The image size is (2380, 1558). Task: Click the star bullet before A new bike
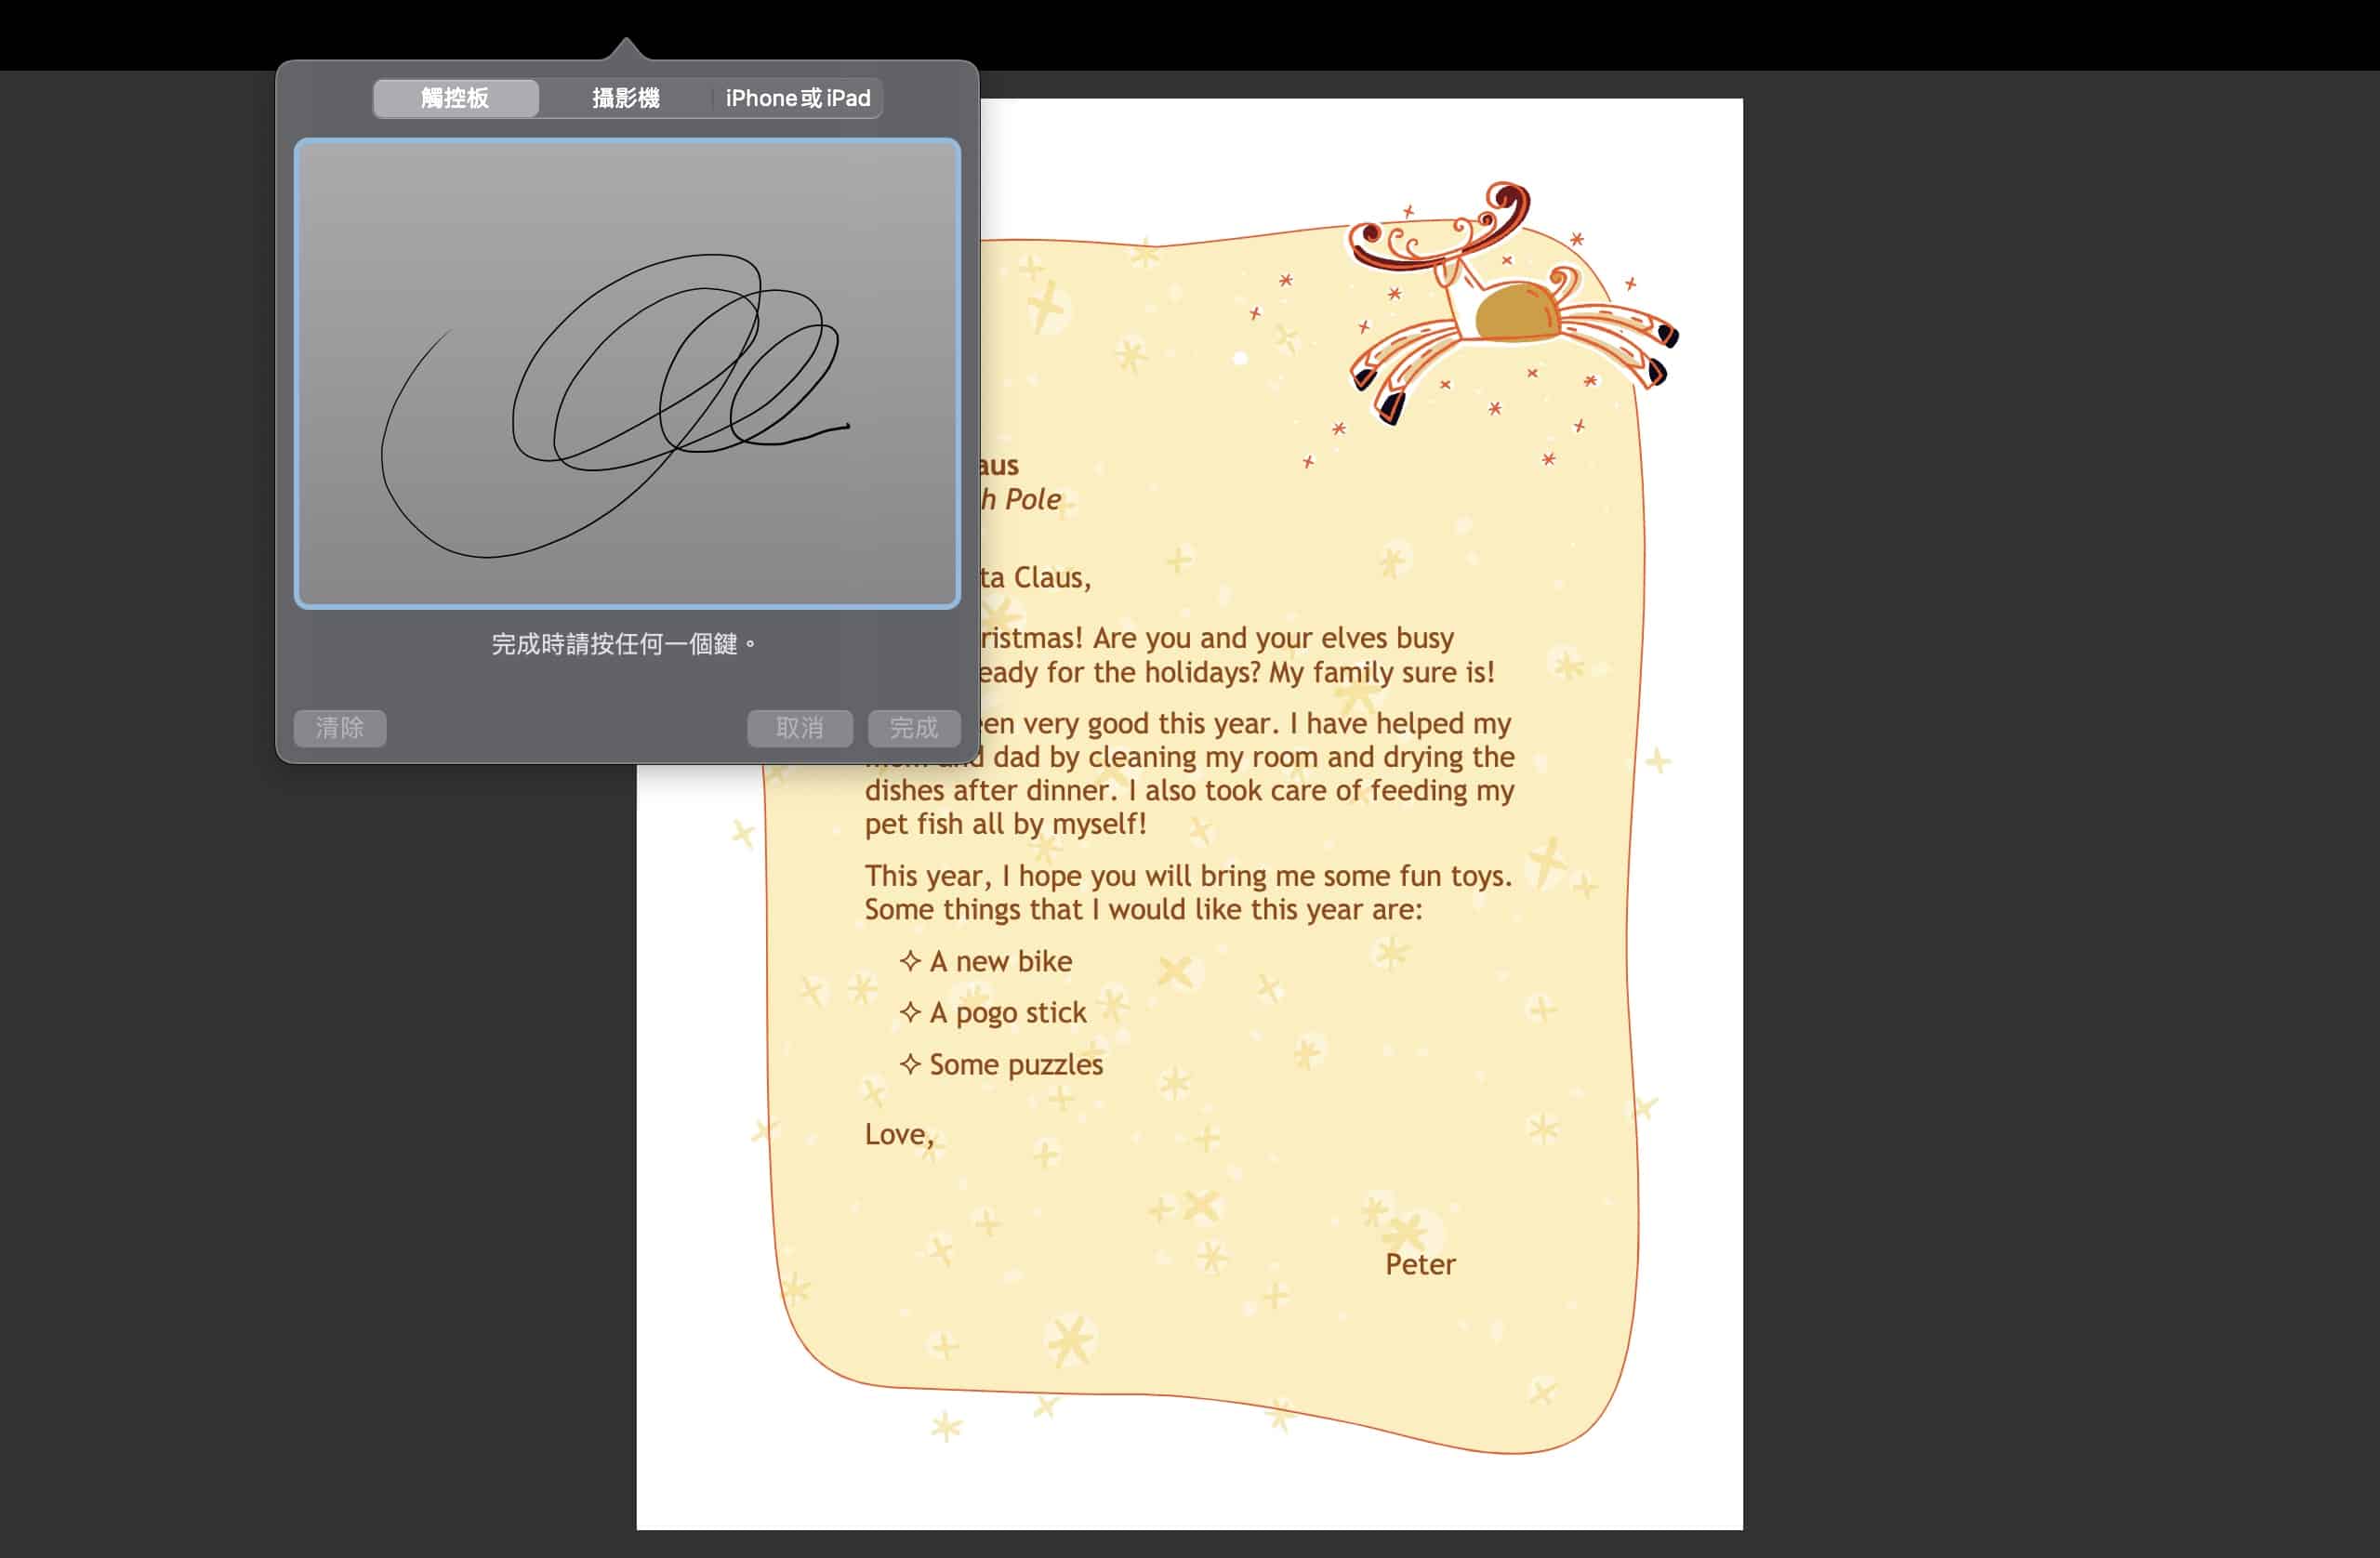click(x=909, y=961)
